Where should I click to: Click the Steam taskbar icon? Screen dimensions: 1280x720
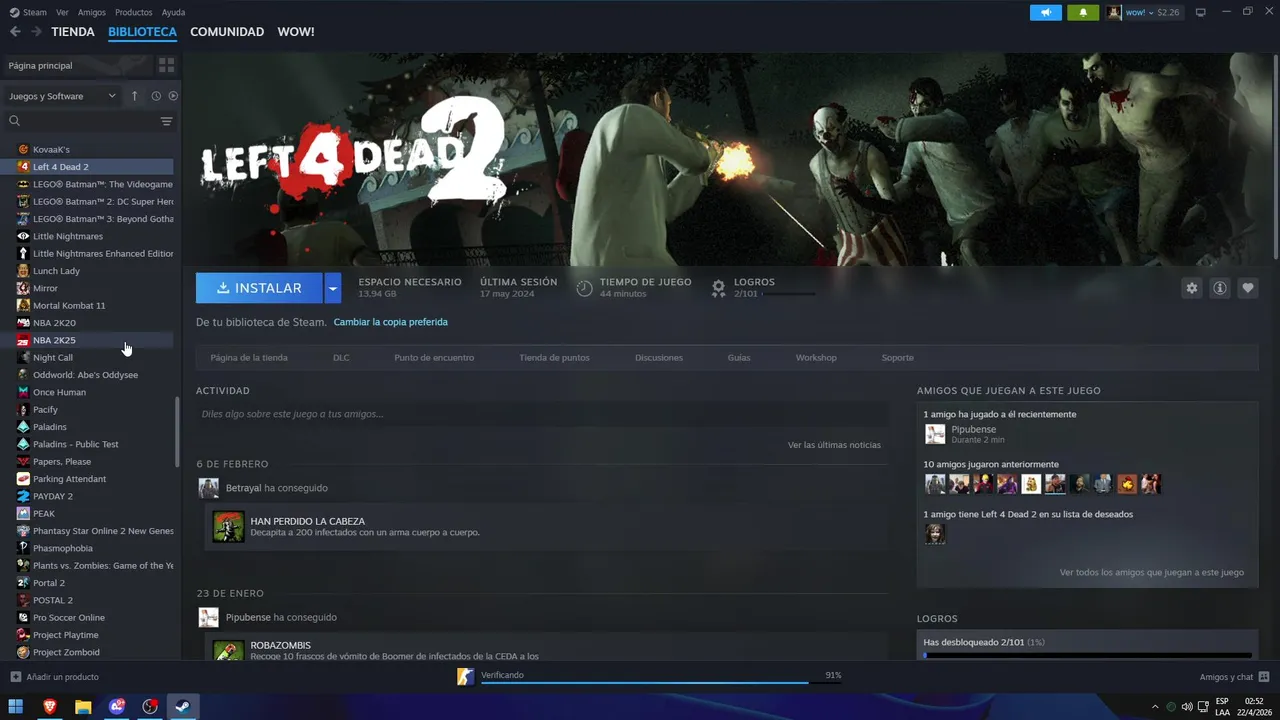tap(183, 707)
